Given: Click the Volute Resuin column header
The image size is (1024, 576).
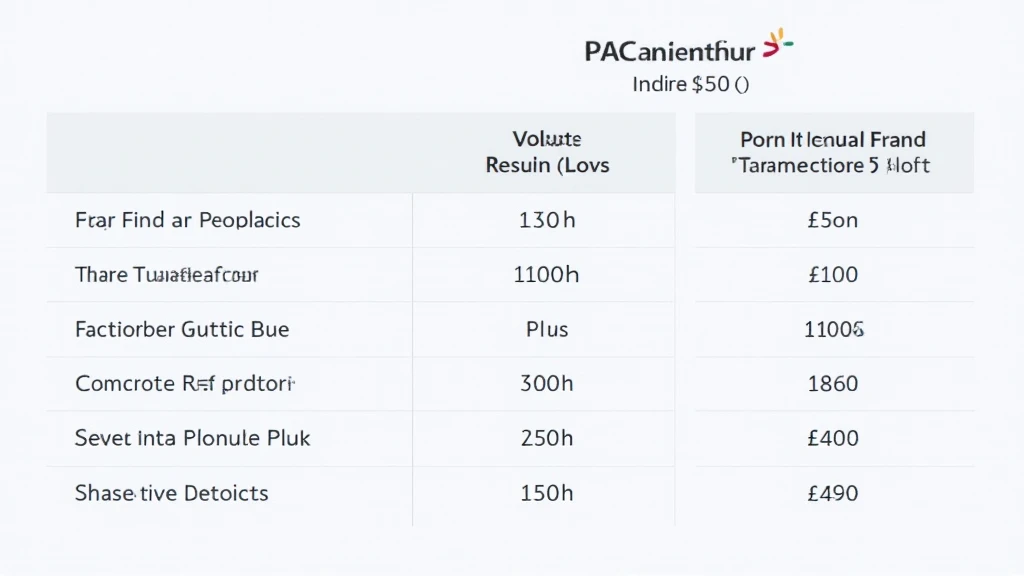Looking at the screenshot, I should click(547, 152).
